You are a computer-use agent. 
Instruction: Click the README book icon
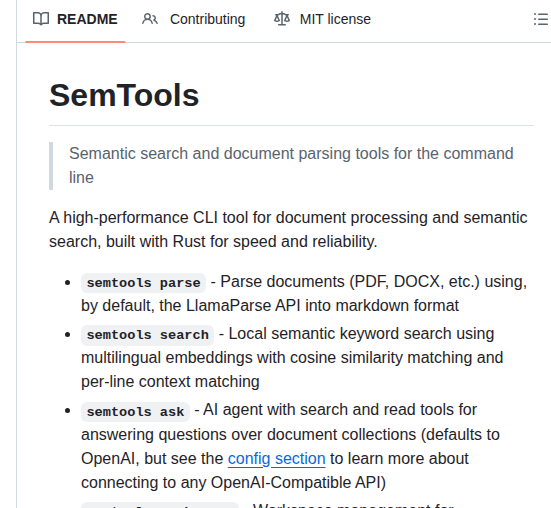pos(41,19)
